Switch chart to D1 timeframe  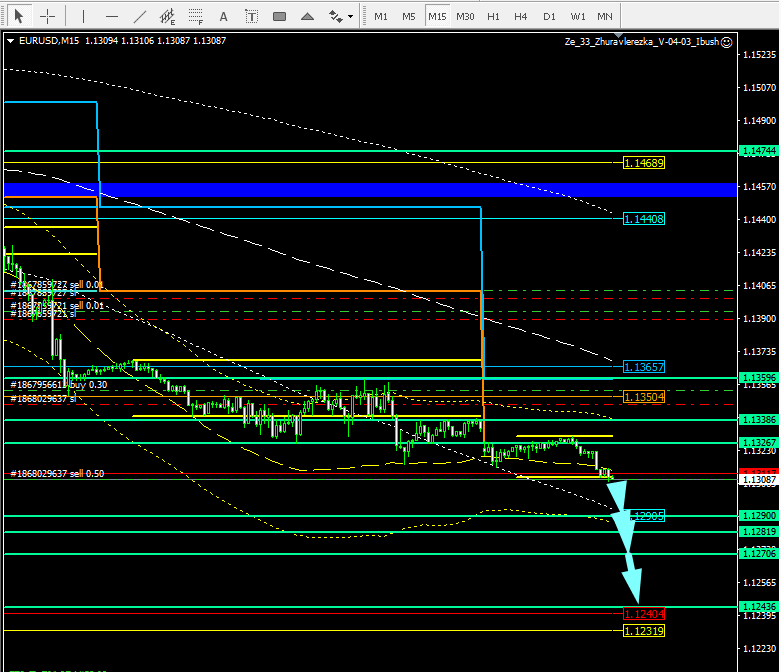click(549, 16)
